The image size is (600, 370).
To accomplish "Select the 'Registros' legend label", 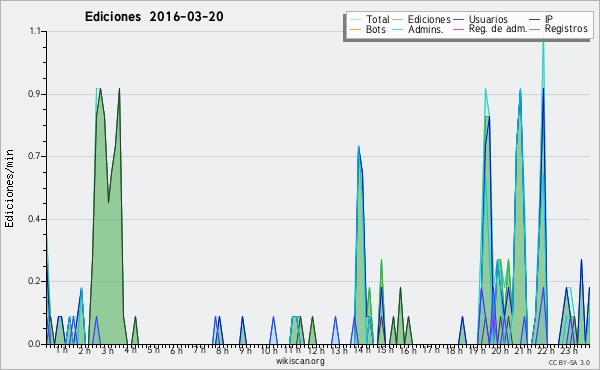I will pyautogui.click(x=566, y=29).
